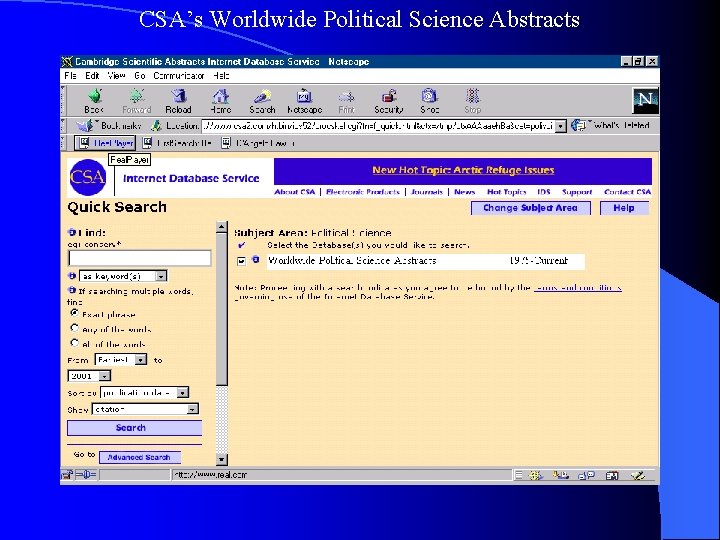The height and width of the screenshot is (540, 720).
Task: Check the Worldwide Political Science Abstracts checkbox
Action: point(242,261)
